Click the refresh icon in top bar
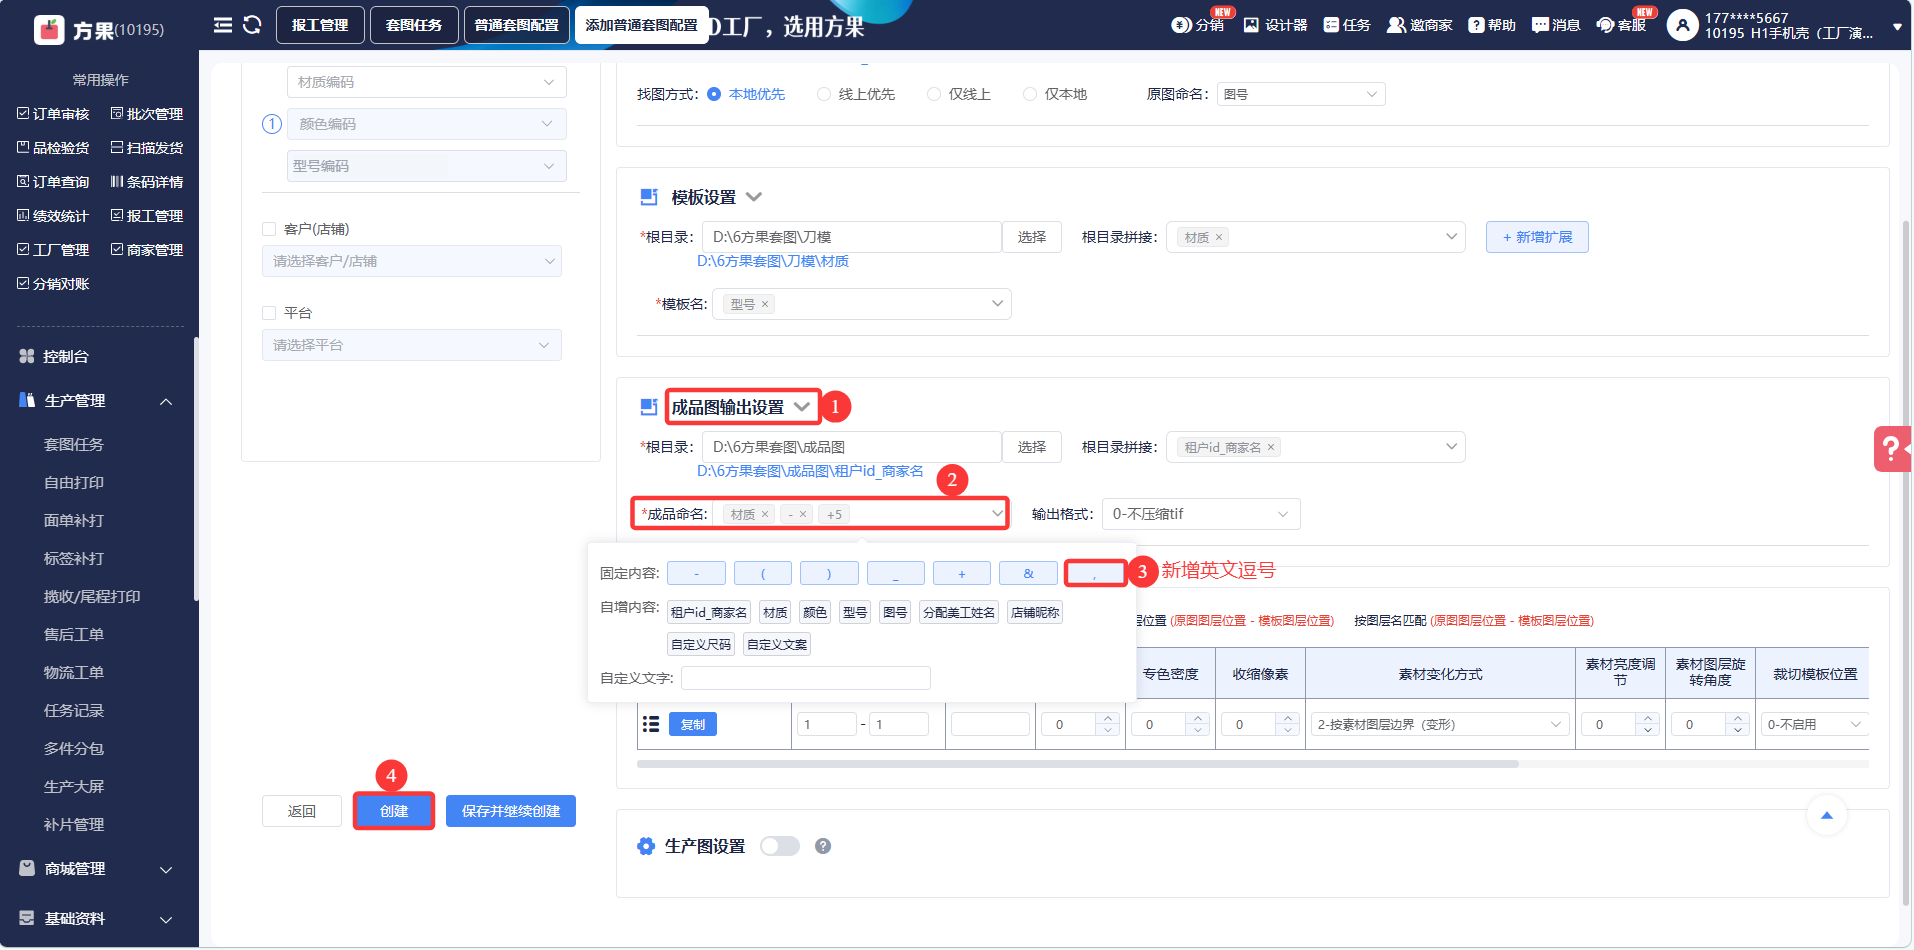The image size is (1914, 950). coord(252,25)
